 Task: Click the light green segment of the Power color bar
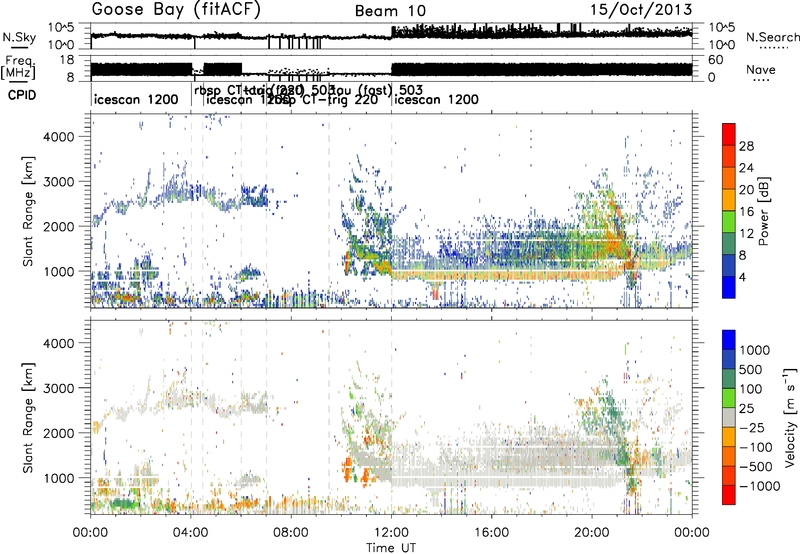point(729,221)
